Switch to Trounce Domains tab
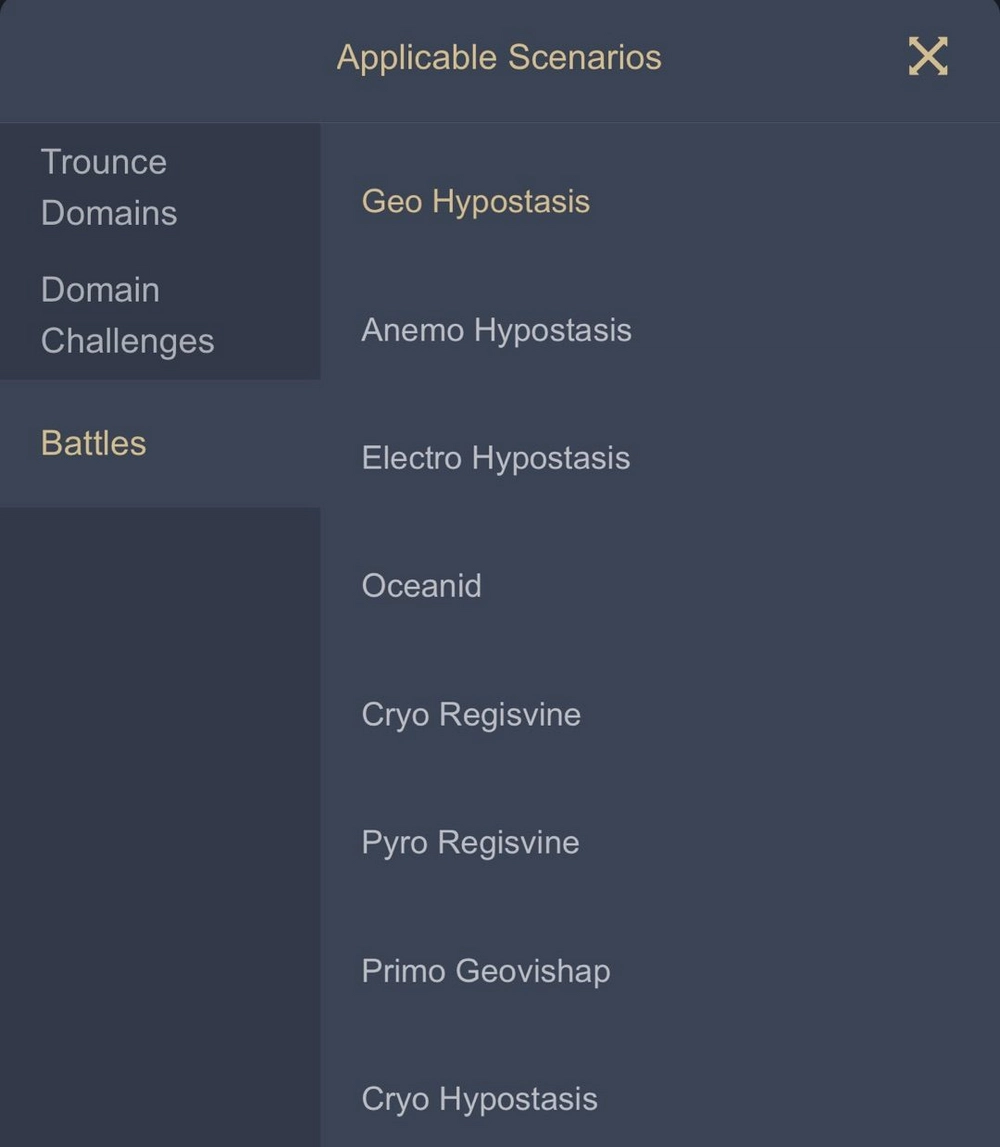This screenshot has width=1000, height=1147. (x=108, y=187)
